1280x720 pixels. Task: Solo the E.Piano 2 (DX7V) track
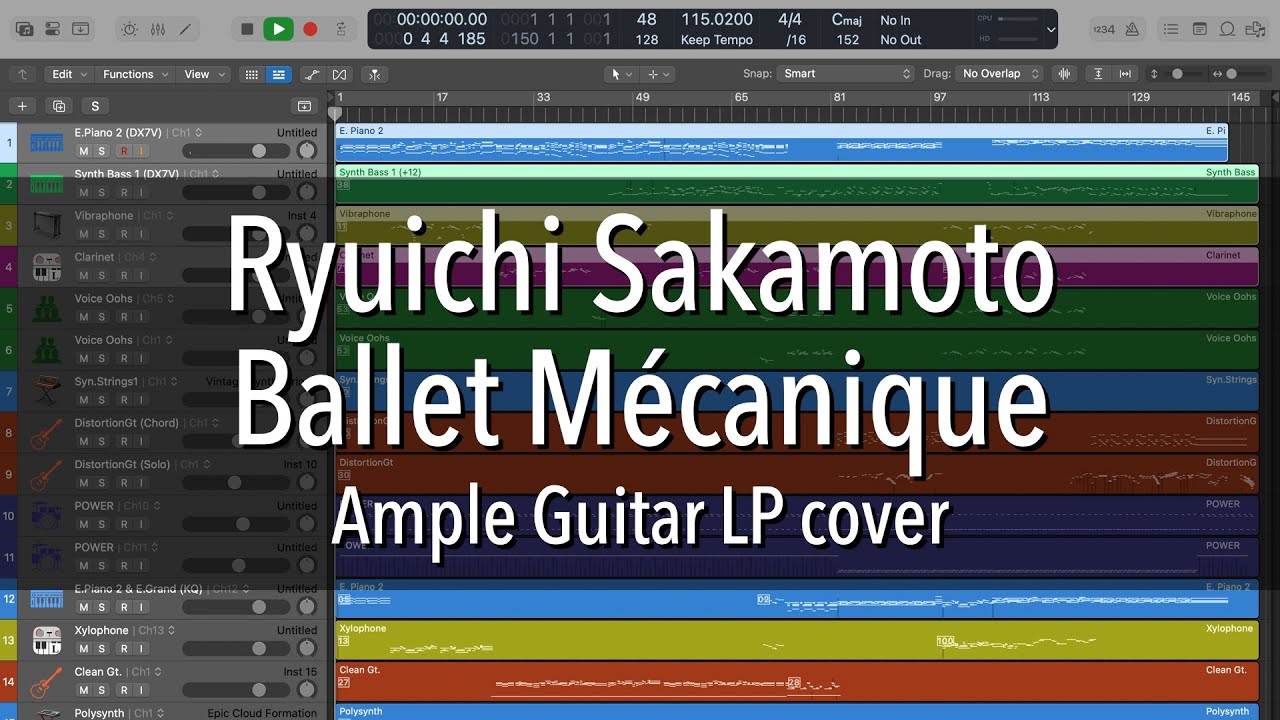click(101, 151)
